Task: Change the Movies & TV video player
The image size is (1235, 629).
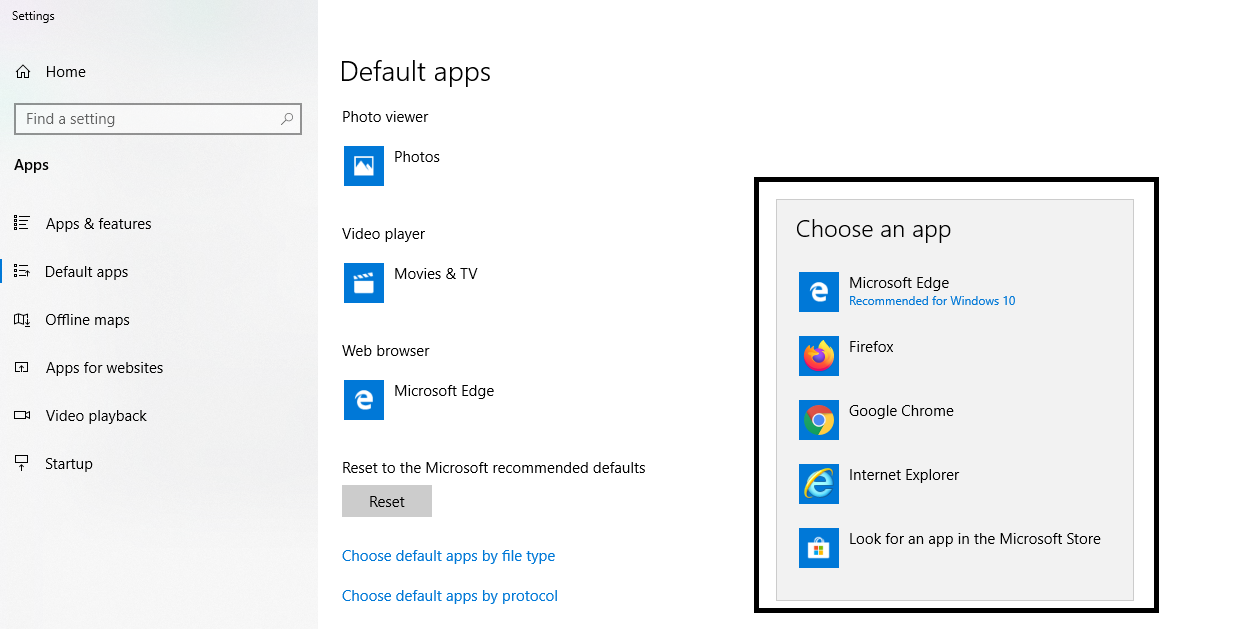Action: point(412,283)
